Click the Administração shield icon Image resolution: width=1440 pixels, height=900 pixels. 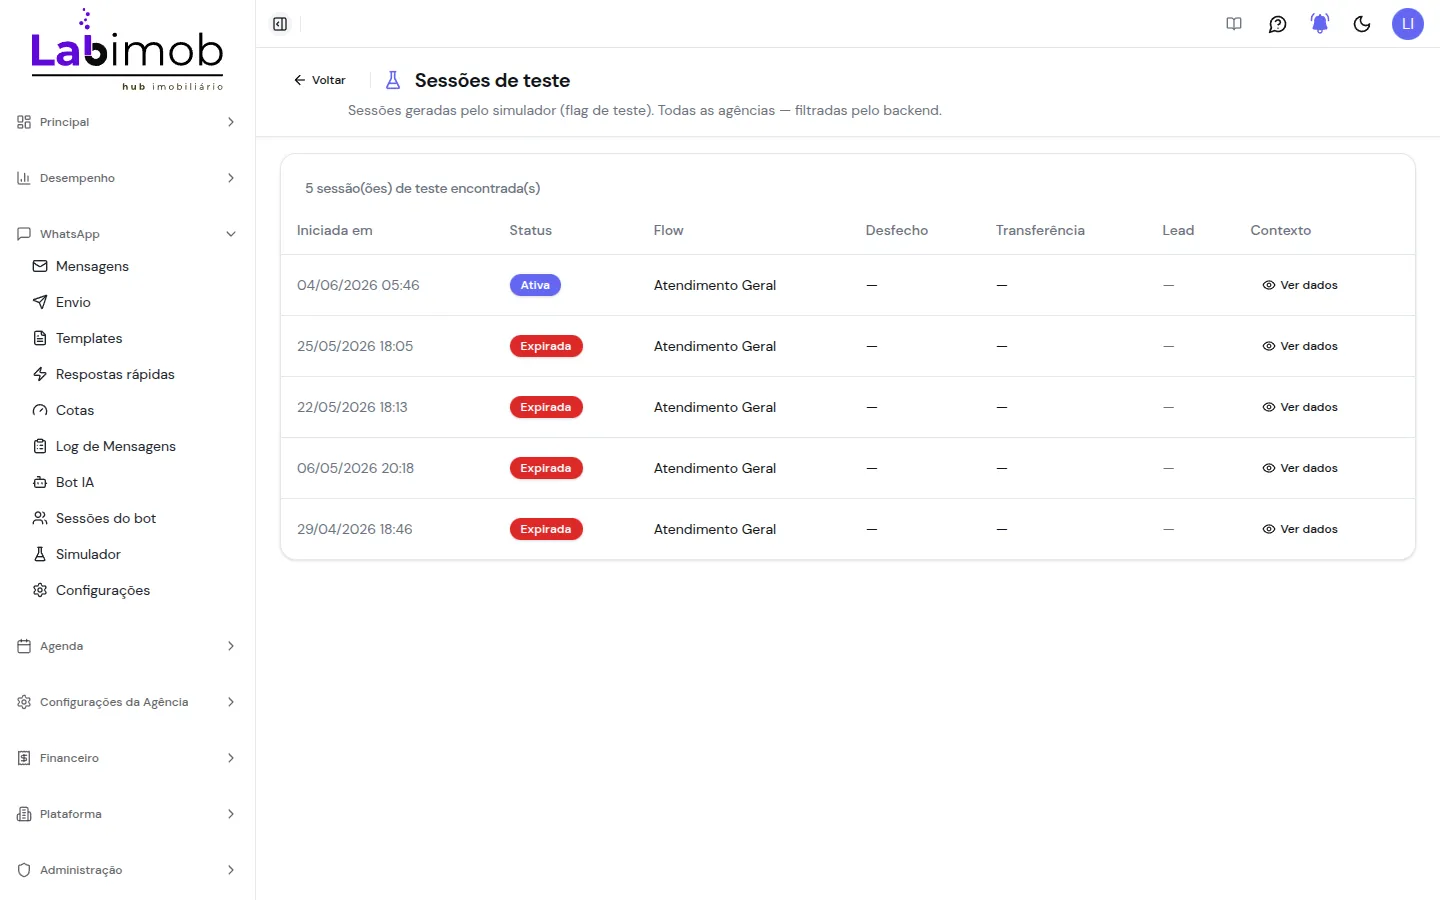click(x=24, y=870)
